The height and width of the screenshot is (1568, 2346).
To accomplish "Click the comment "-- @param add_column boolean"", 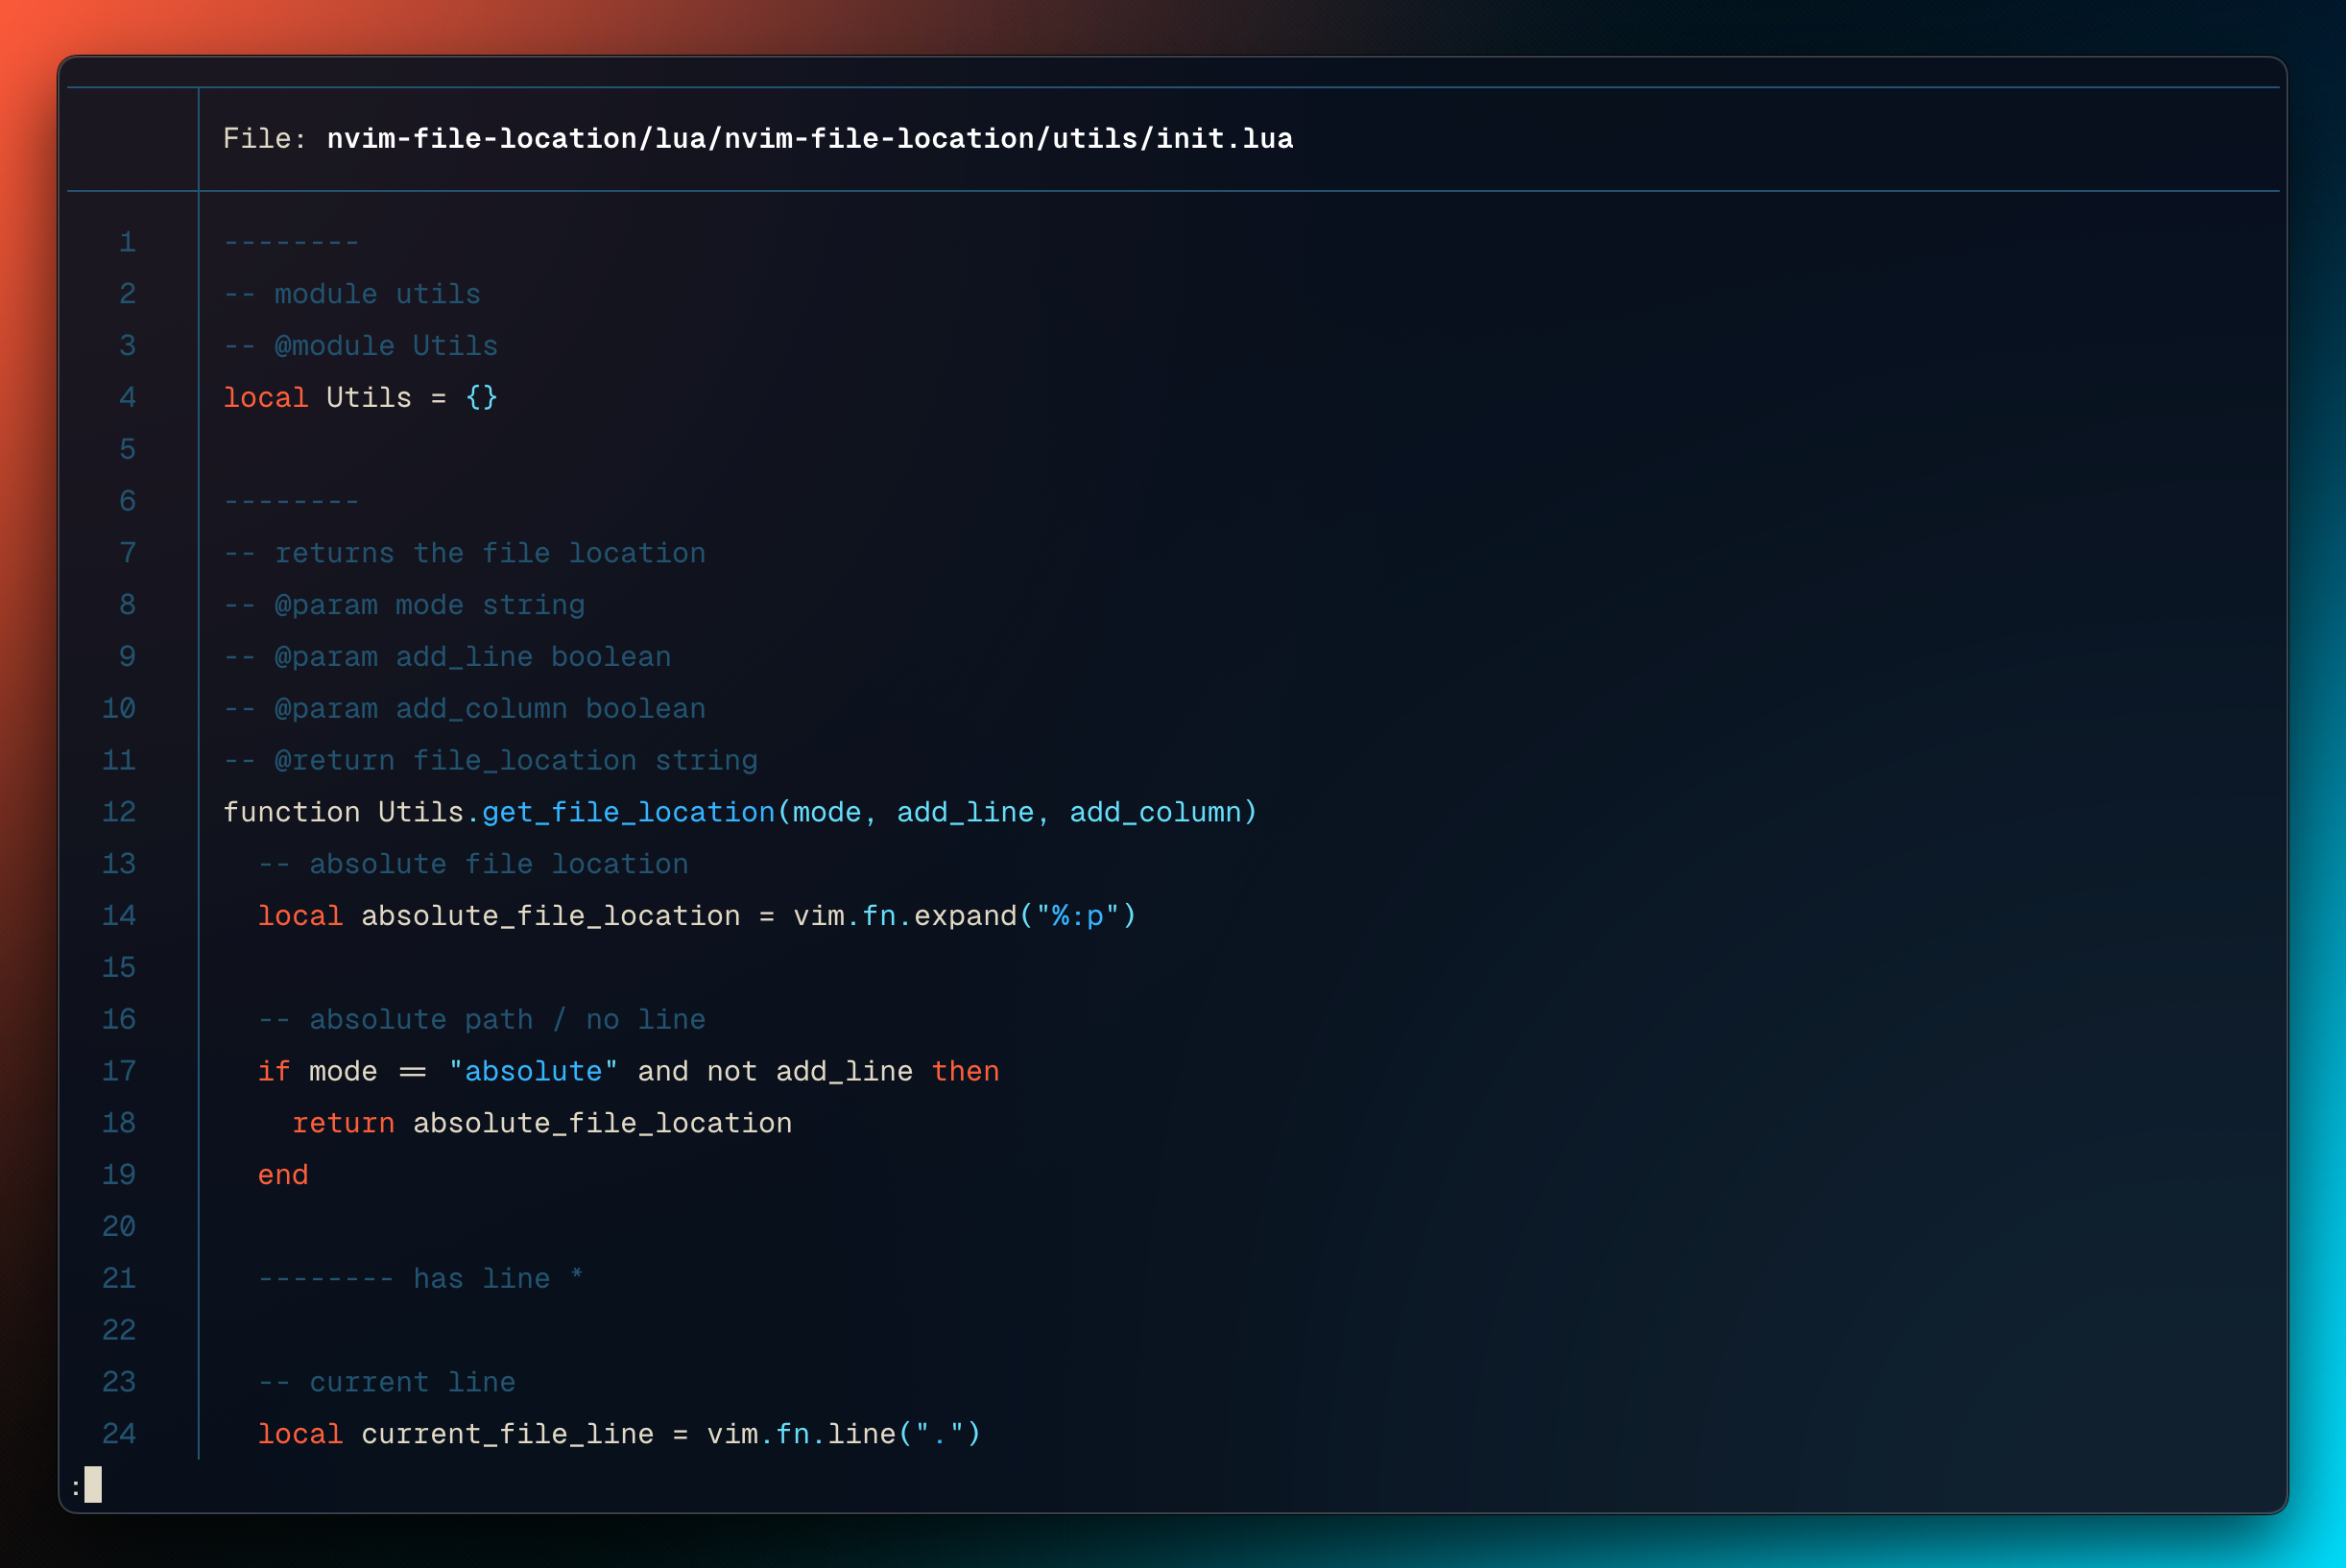I will pyautogui.click(x=464, y=709).
